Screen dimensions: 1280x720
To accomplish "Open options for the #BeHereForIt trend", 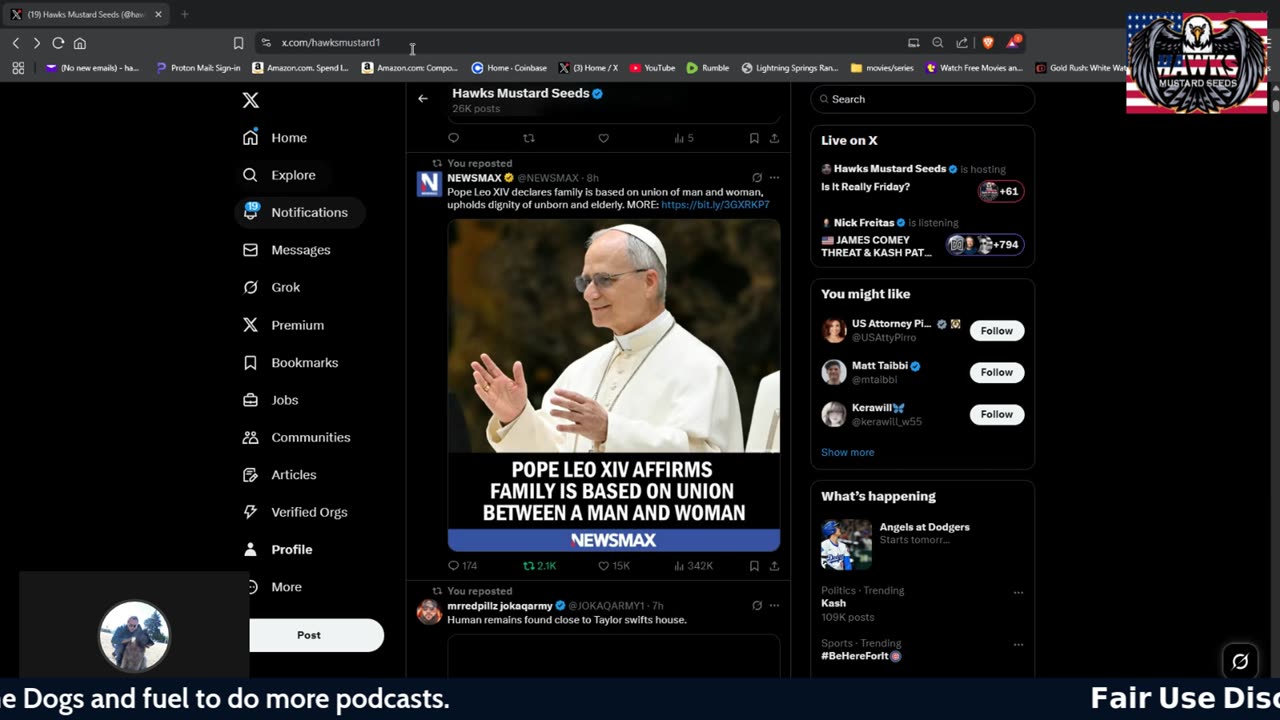I will point(1018,646).
